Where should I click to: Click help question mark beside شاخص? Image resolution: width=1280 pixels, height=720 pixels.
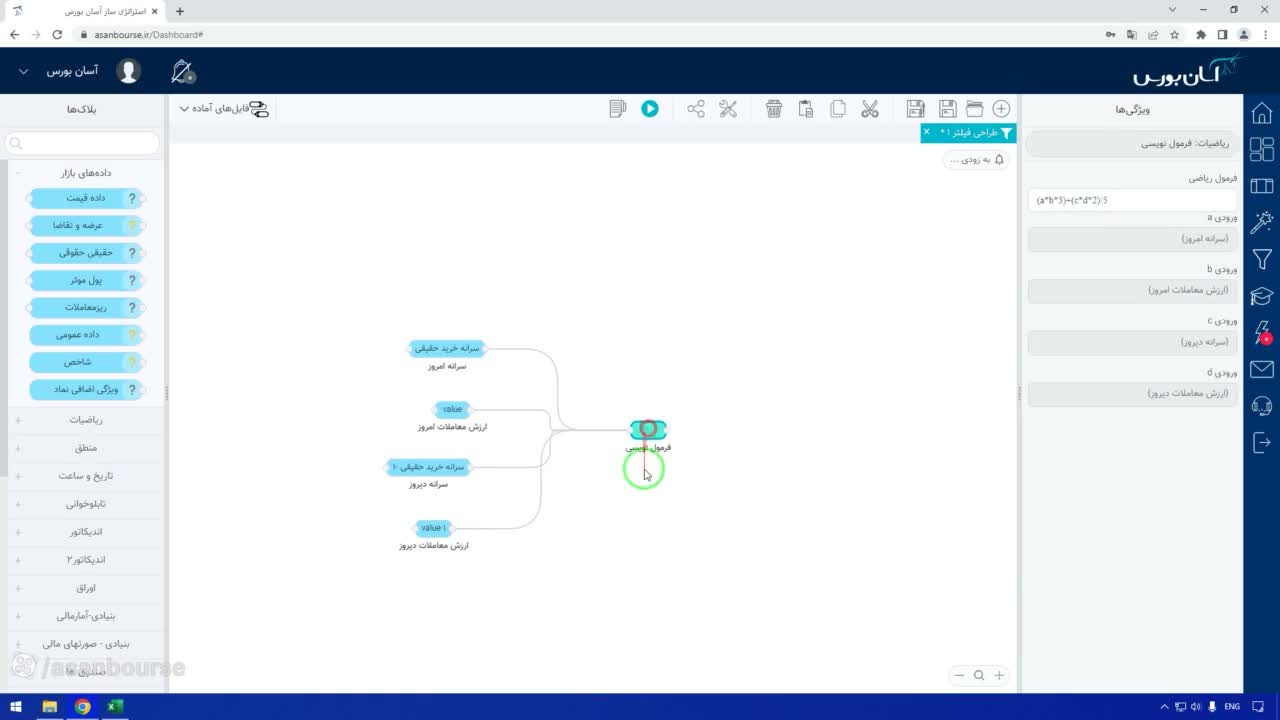tap(132, 362)
